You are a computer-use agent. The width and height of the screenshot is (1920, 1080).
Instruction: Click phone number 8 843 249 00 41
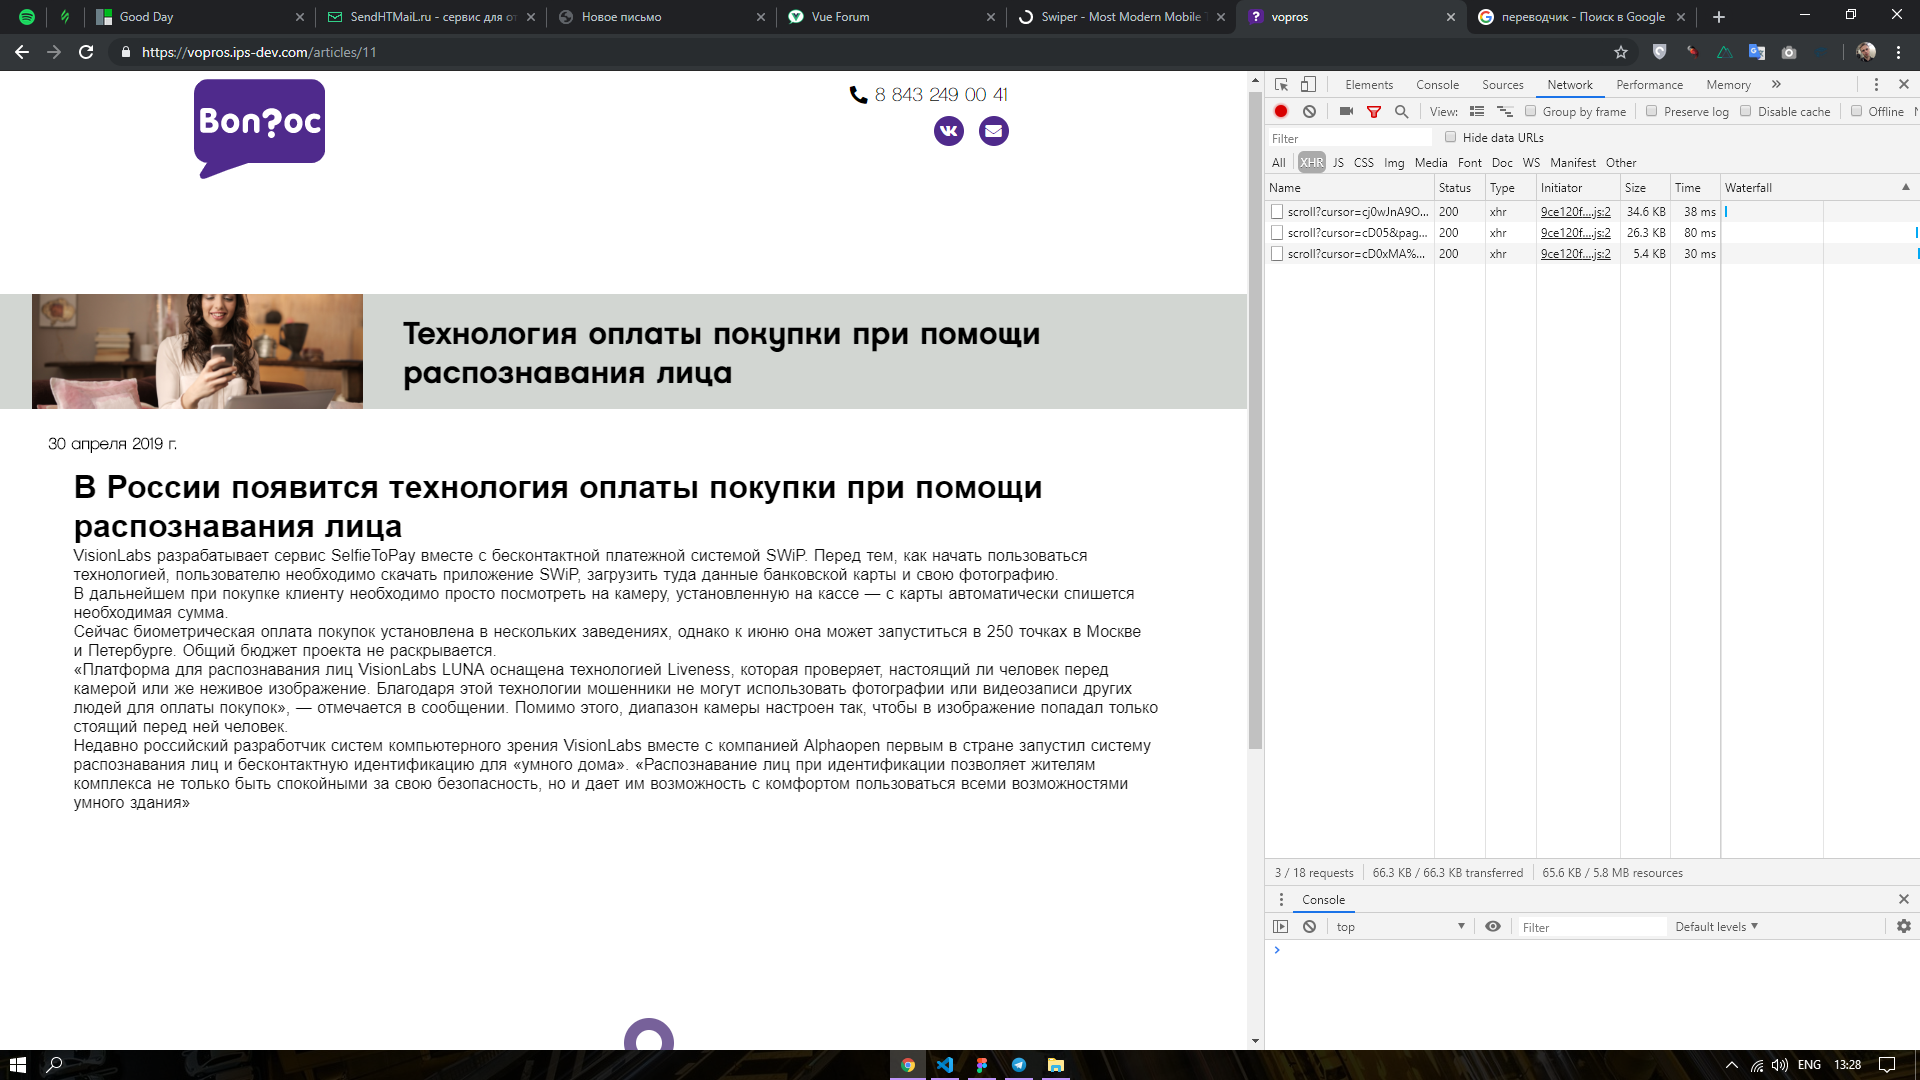coord(941,95)
